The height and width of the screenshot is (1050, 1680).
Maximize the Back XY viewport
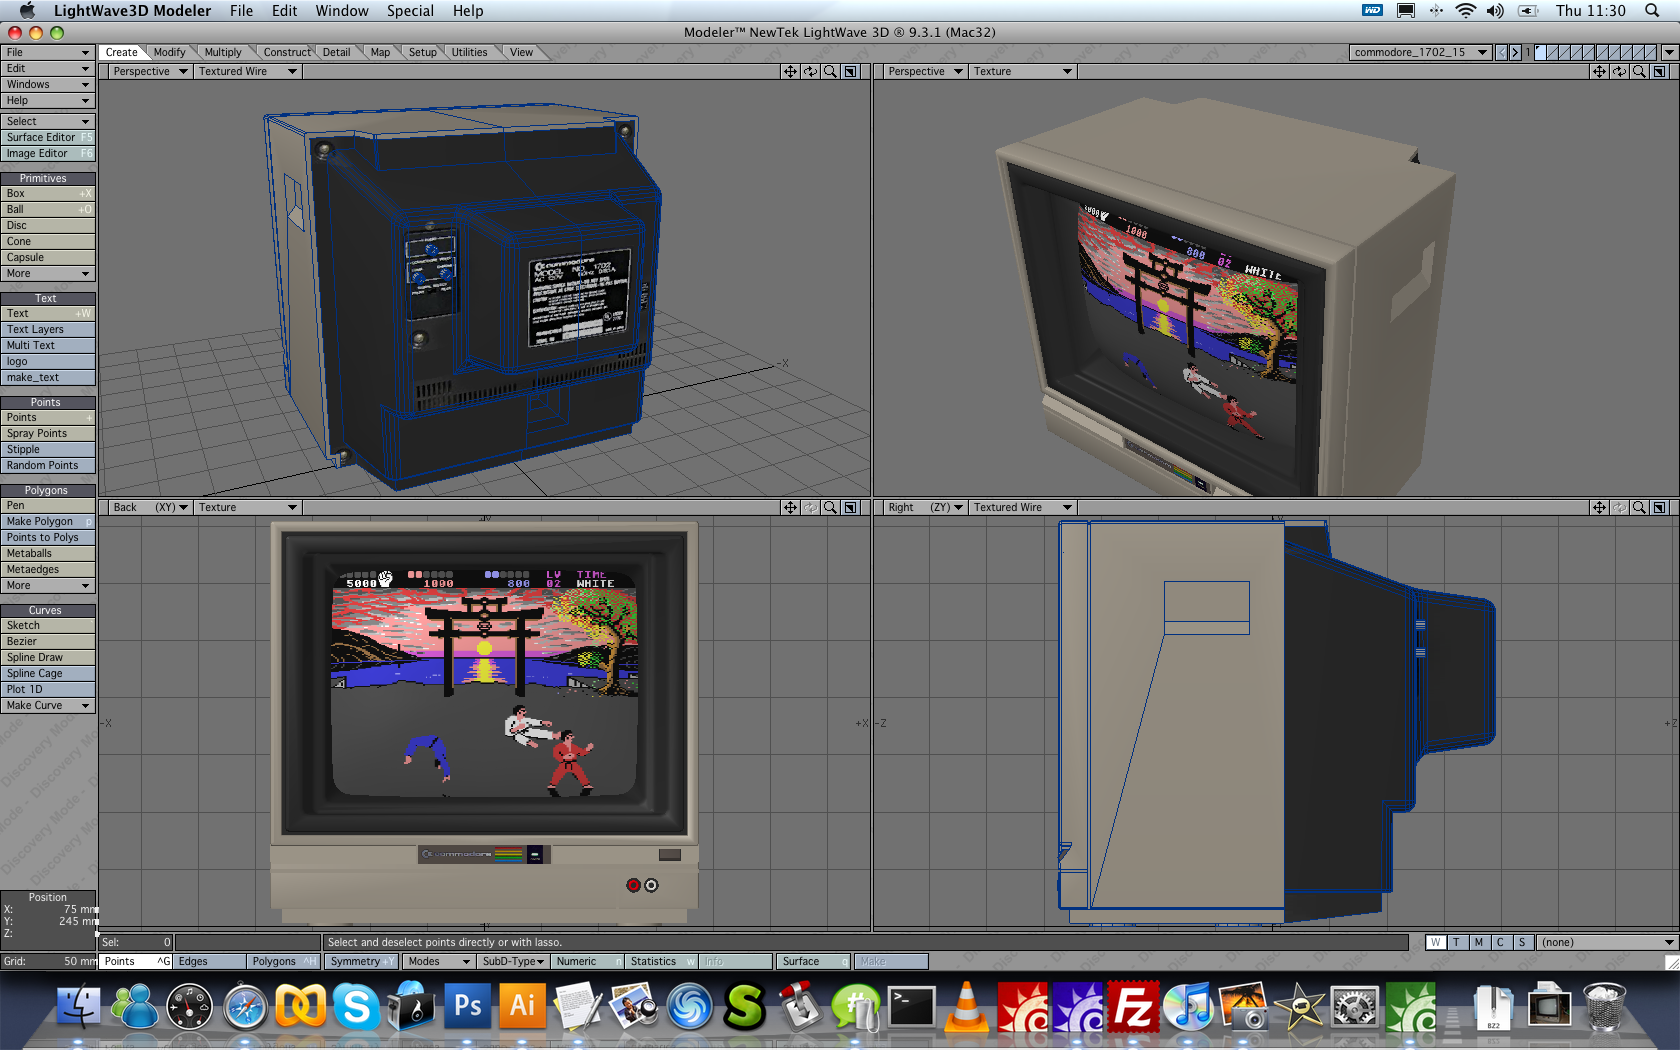point(850,508)
